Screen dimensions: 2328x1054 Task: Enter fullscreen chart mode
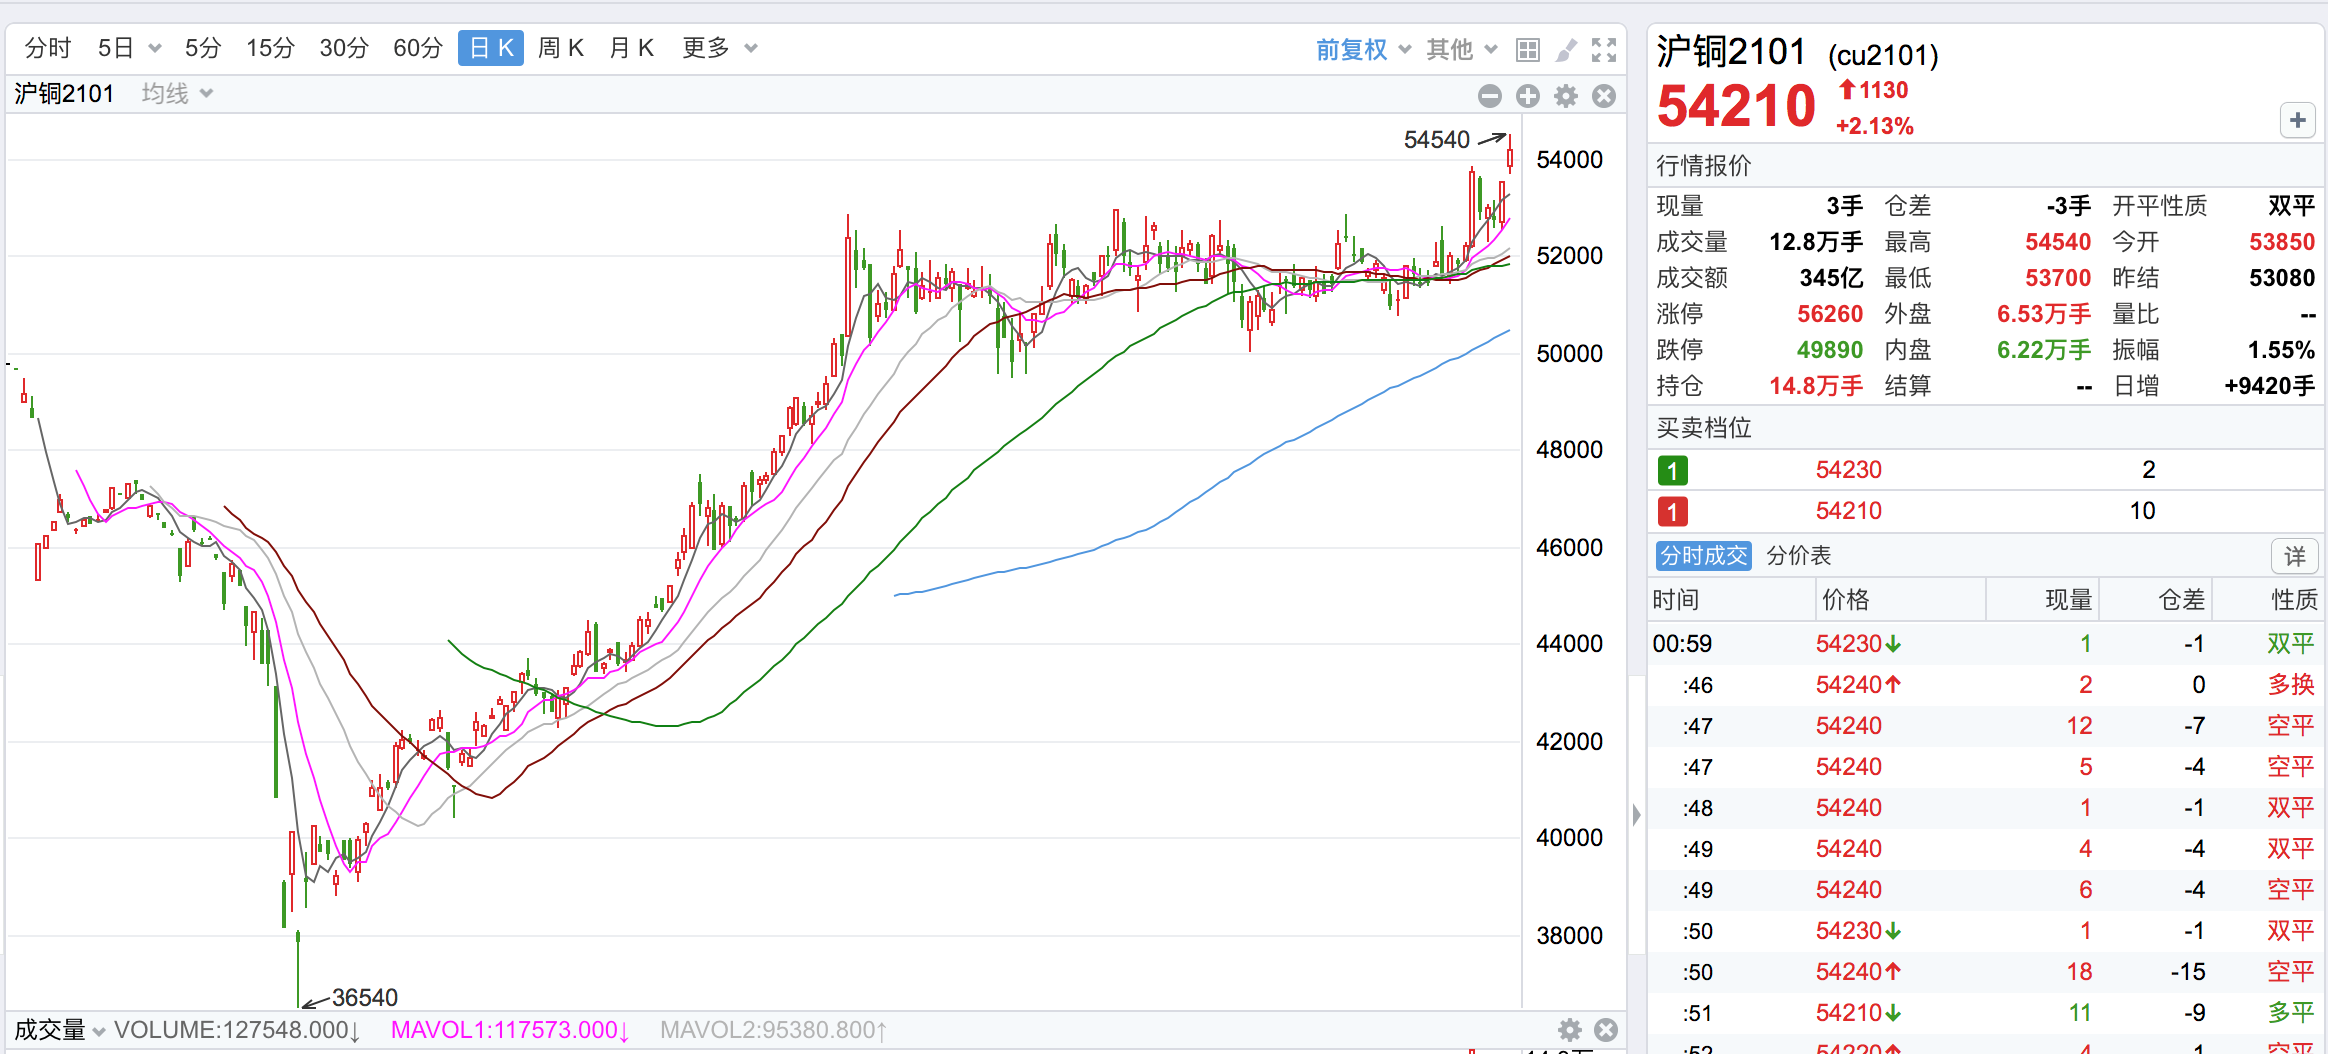1604,49
